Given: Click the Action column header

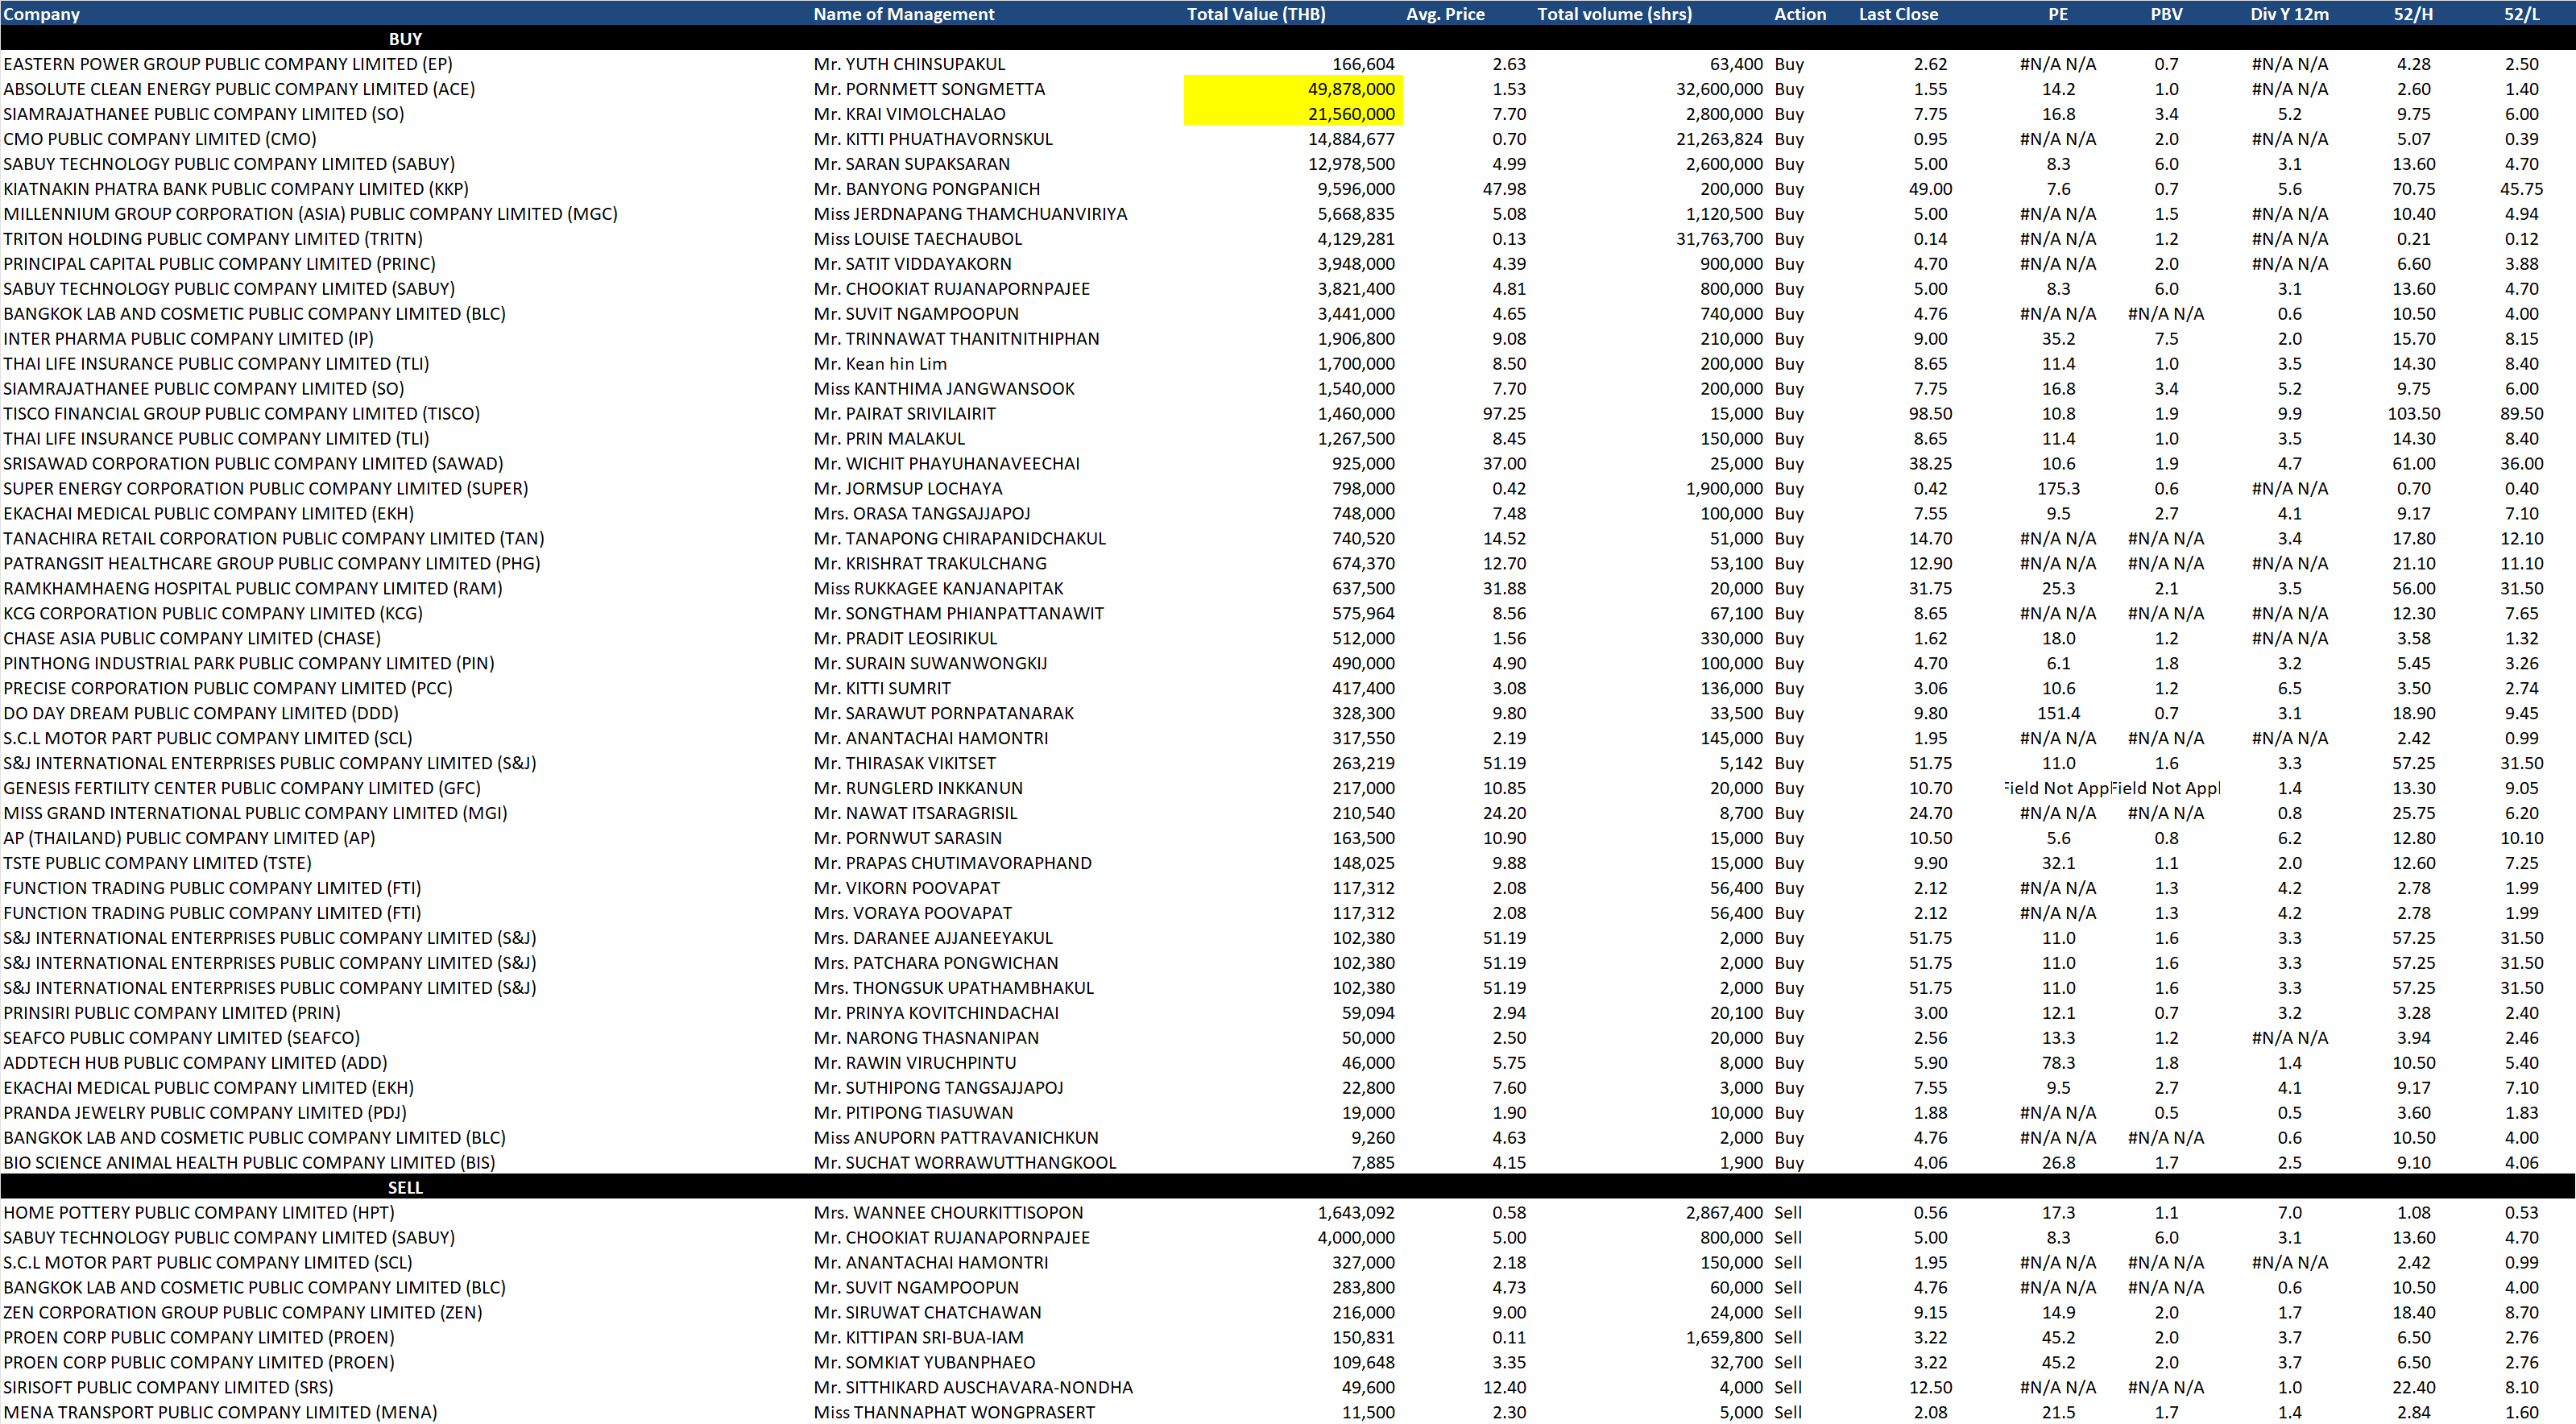Looking at the screenshot, I should (x=1800, y=14).
